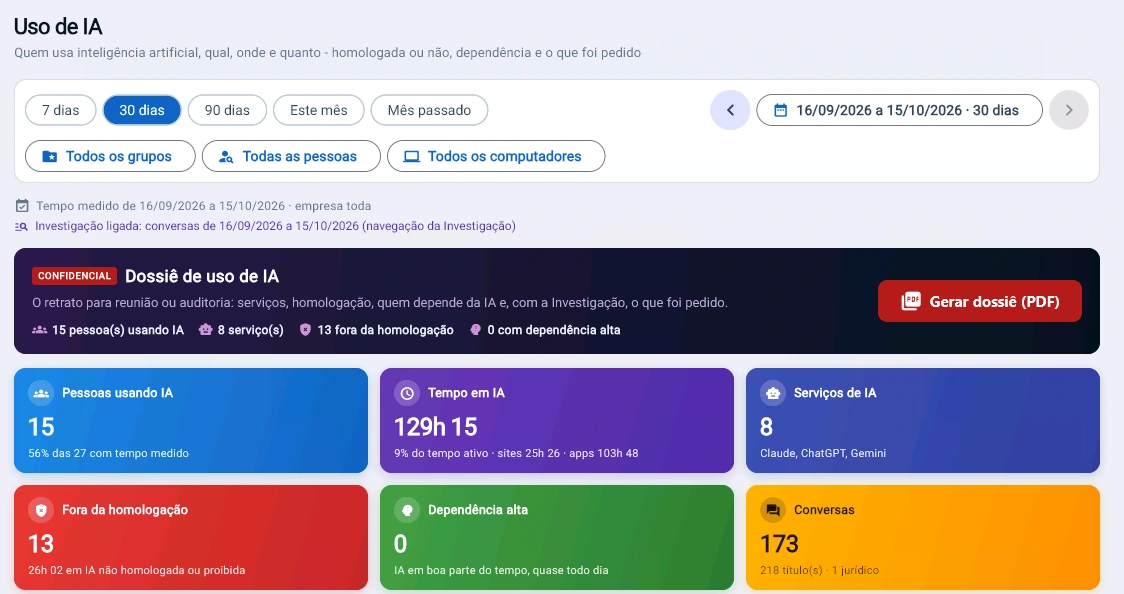Image resolution: width=1124 pixels, height=594 pixels.
Task: Click the folder star icon in Todos os grupos
Action: [49, 156]
